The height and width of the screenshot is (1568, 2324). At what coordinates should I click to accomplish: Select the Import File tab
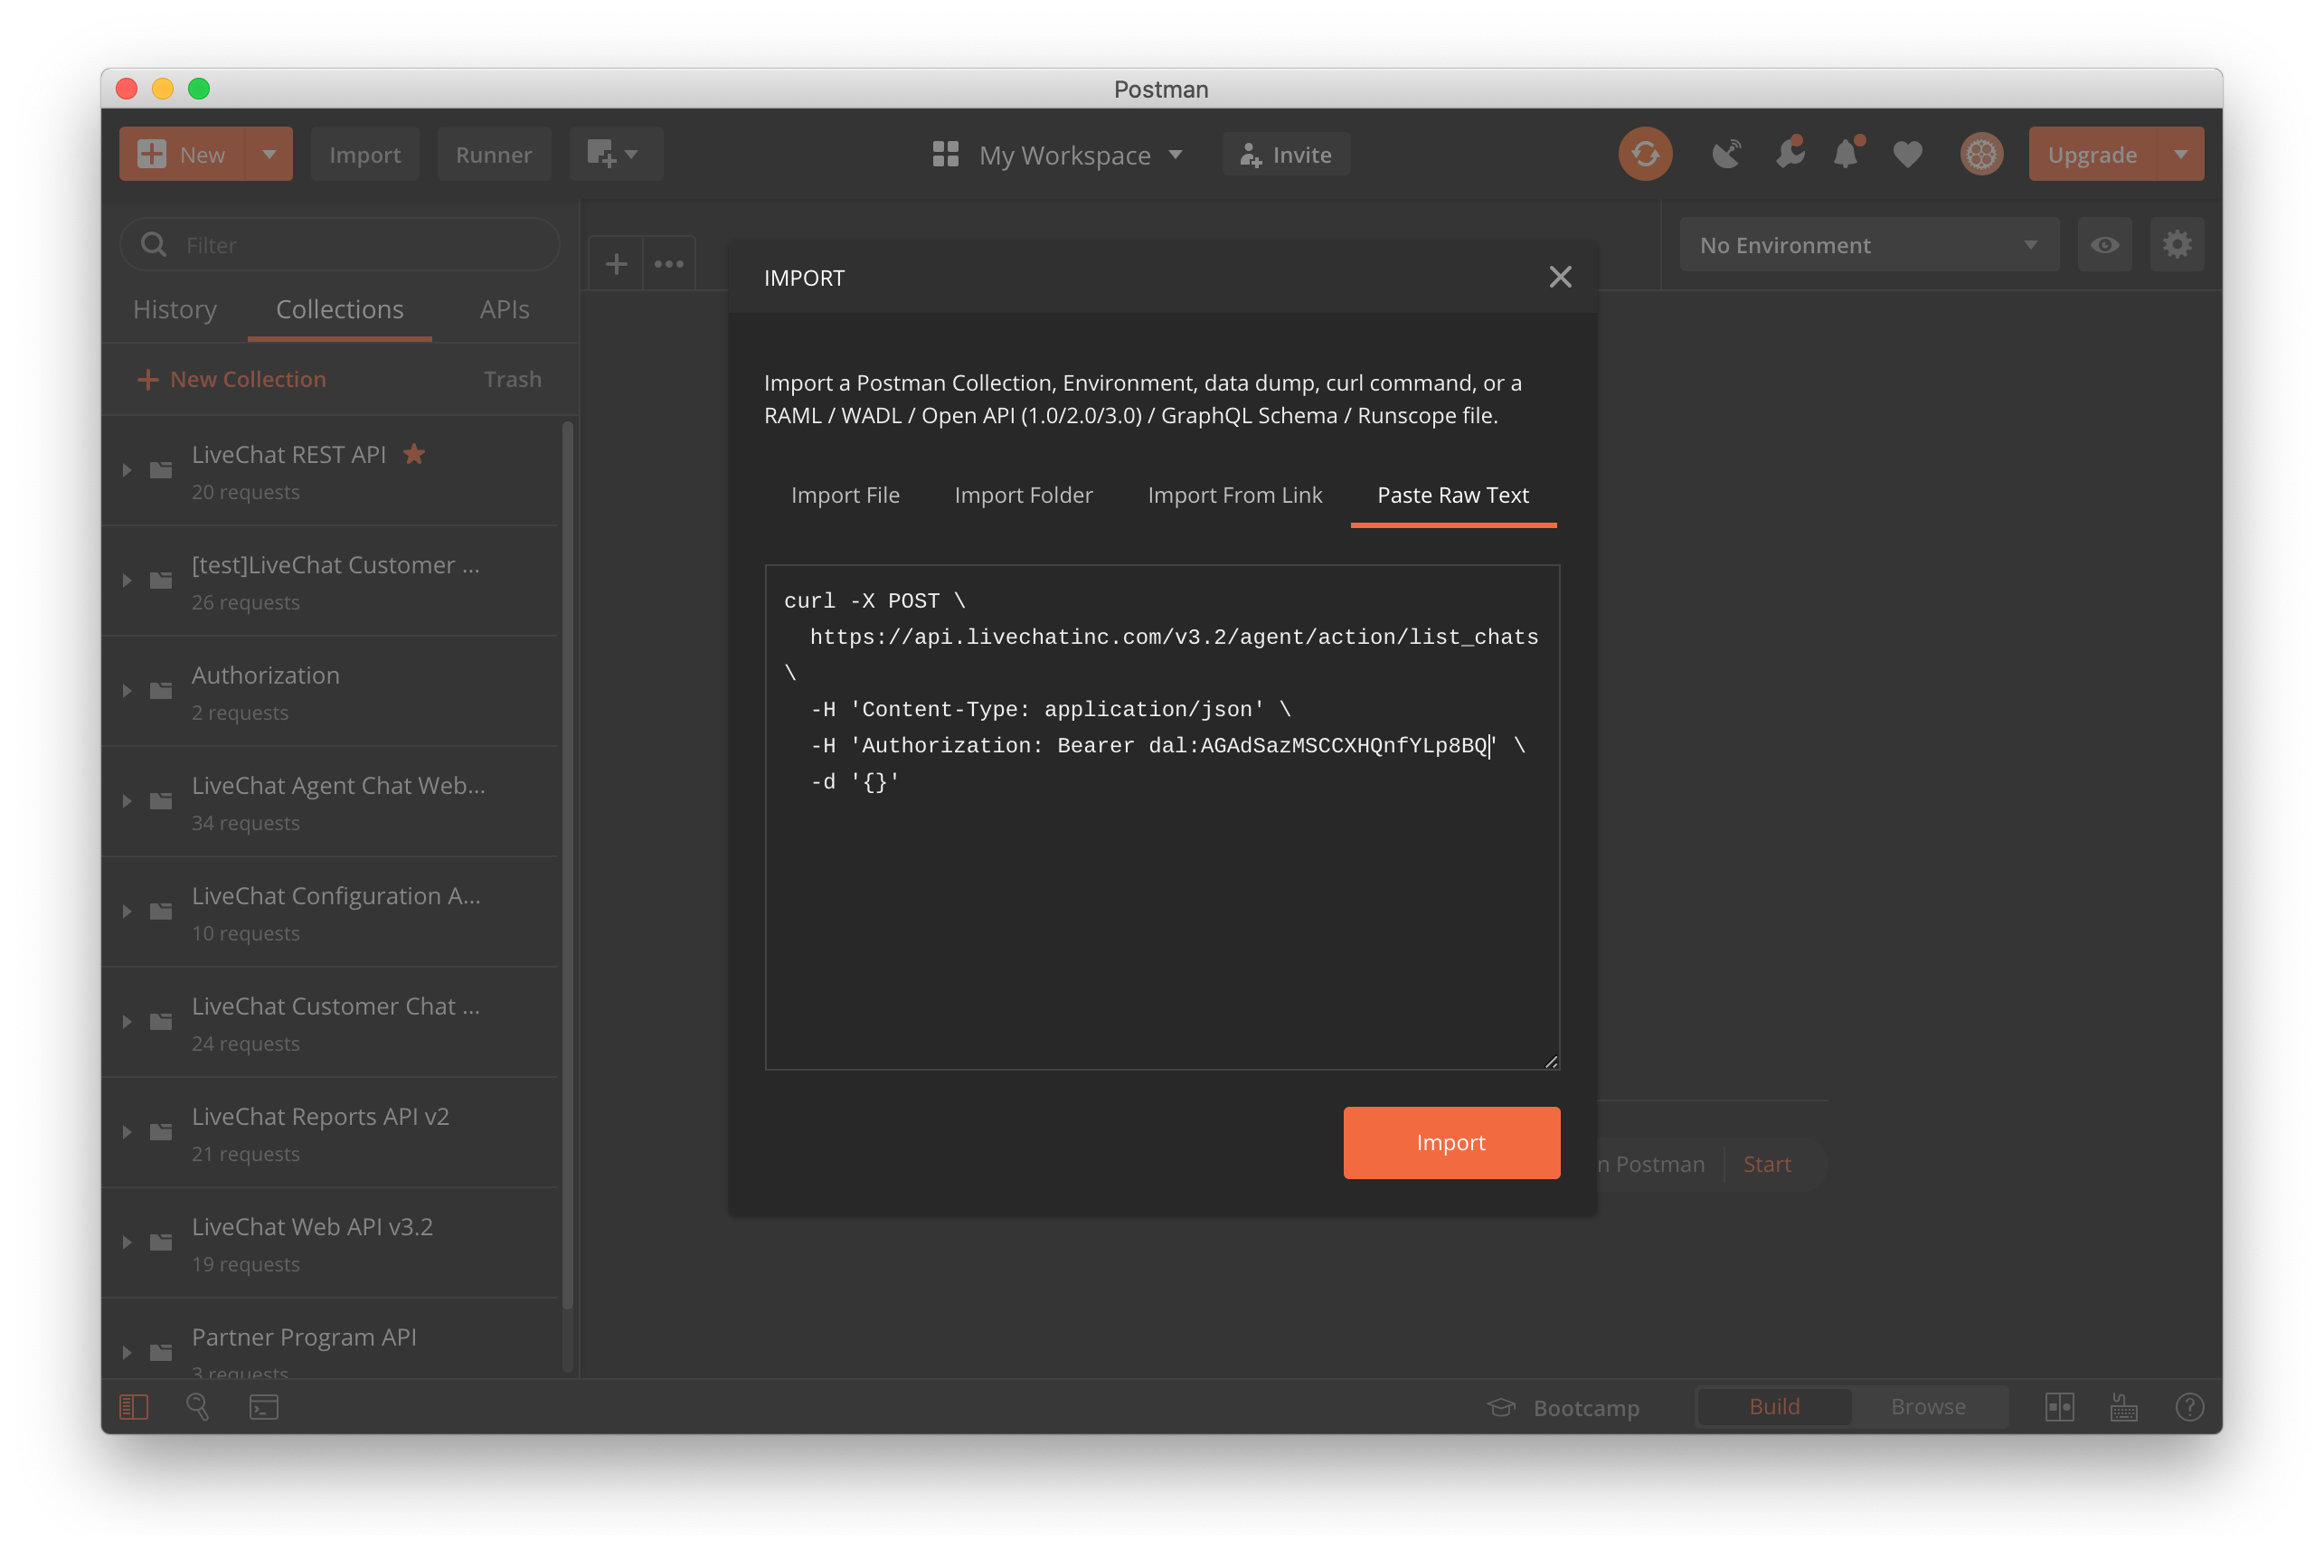click(x=845, y=495)
